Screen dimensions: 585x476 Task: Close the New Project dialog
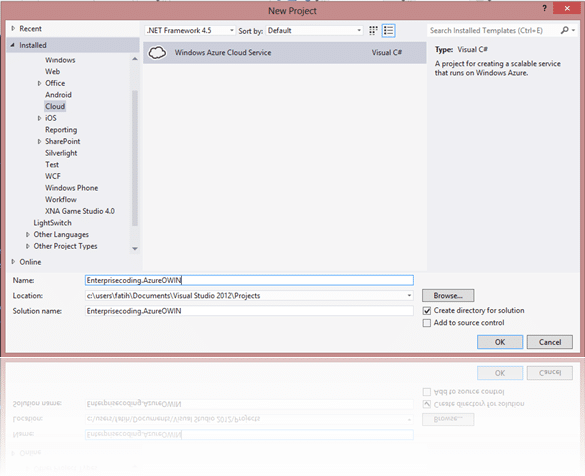pos(567,8)
